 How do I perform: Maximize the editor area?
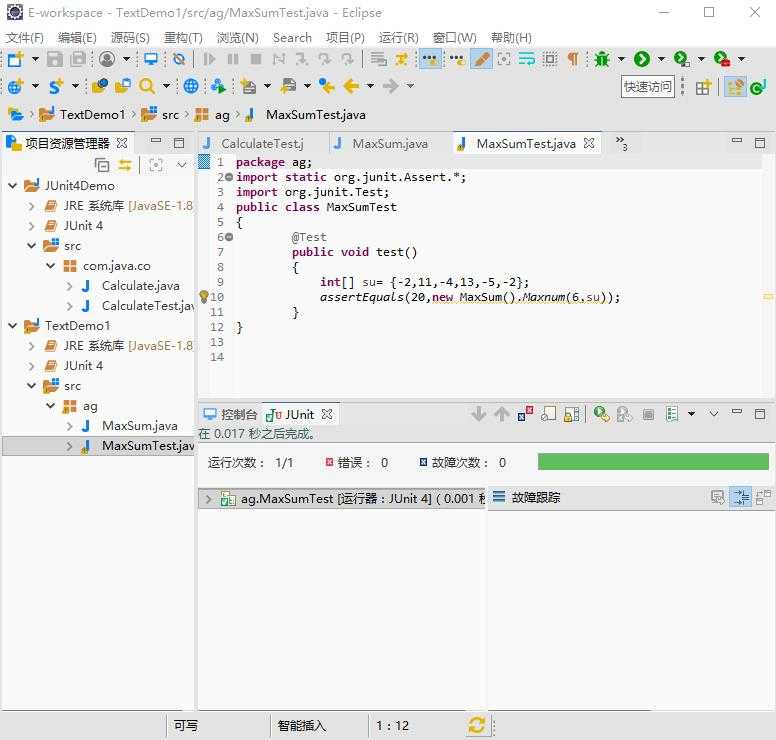coord(760,143)
